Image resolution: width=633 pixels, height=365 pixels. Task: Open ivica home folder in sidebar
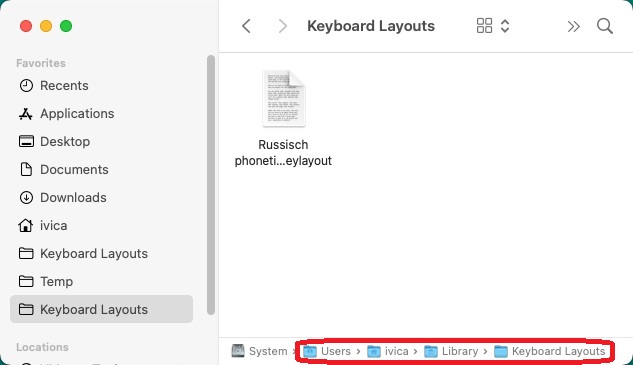[x=101, y=225]
